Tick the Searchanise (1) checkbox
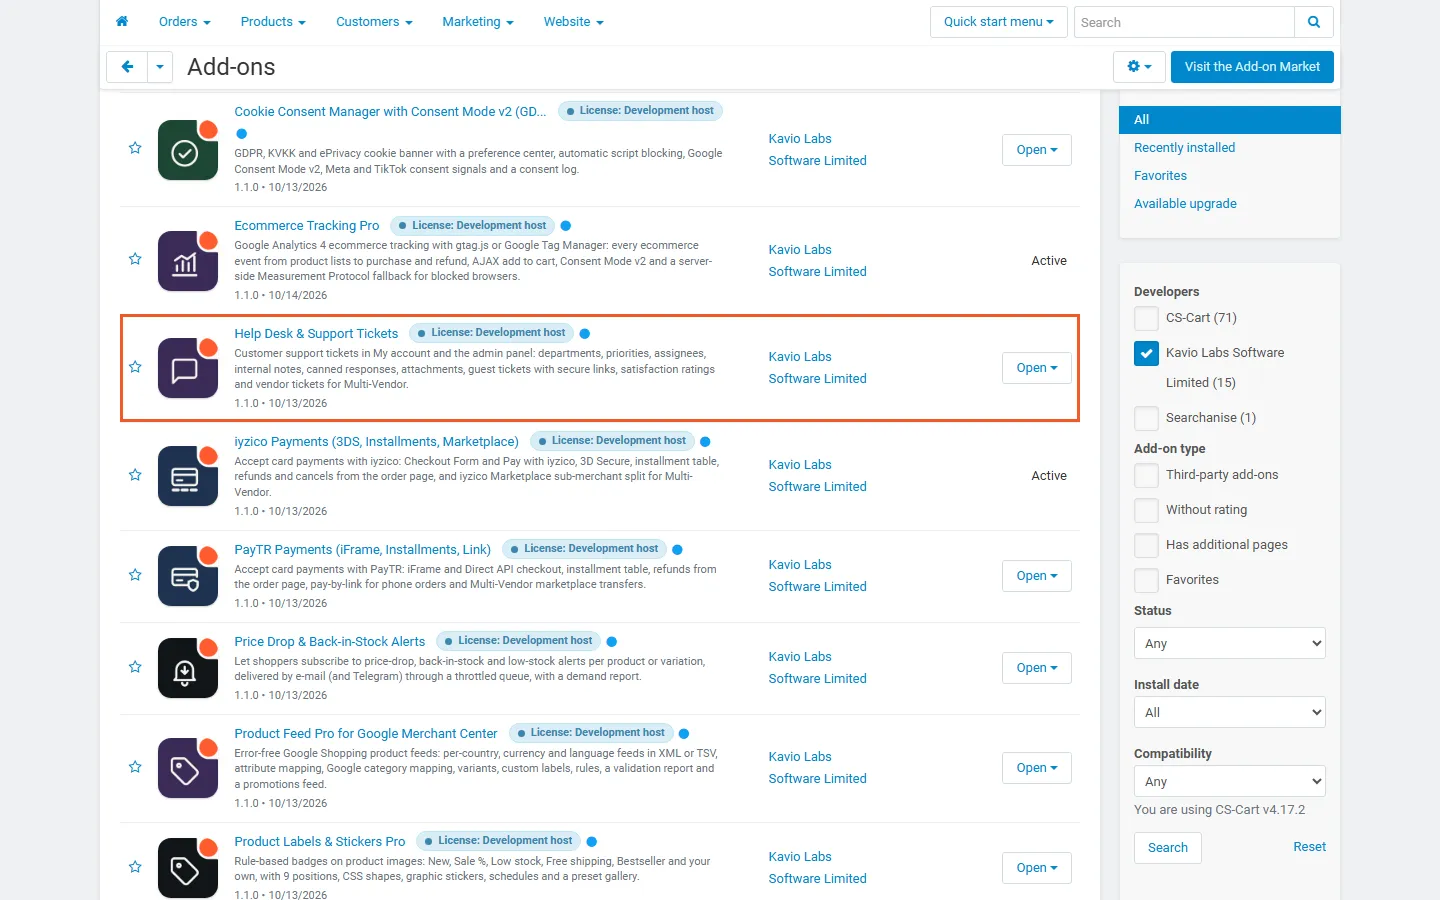The width and height of the screenshot is (1440, 900). pos(1146,418)
